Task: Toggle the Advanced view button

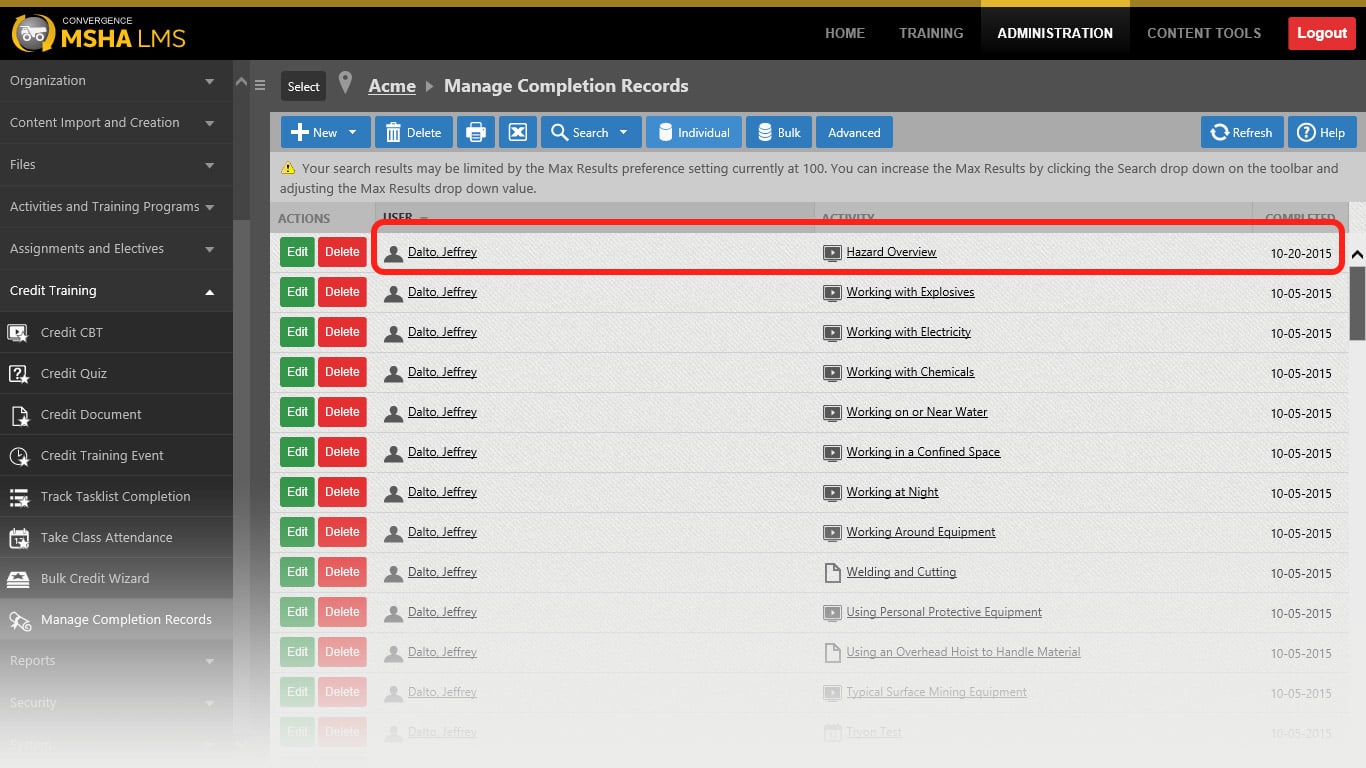Action: (x=854, y=132)
